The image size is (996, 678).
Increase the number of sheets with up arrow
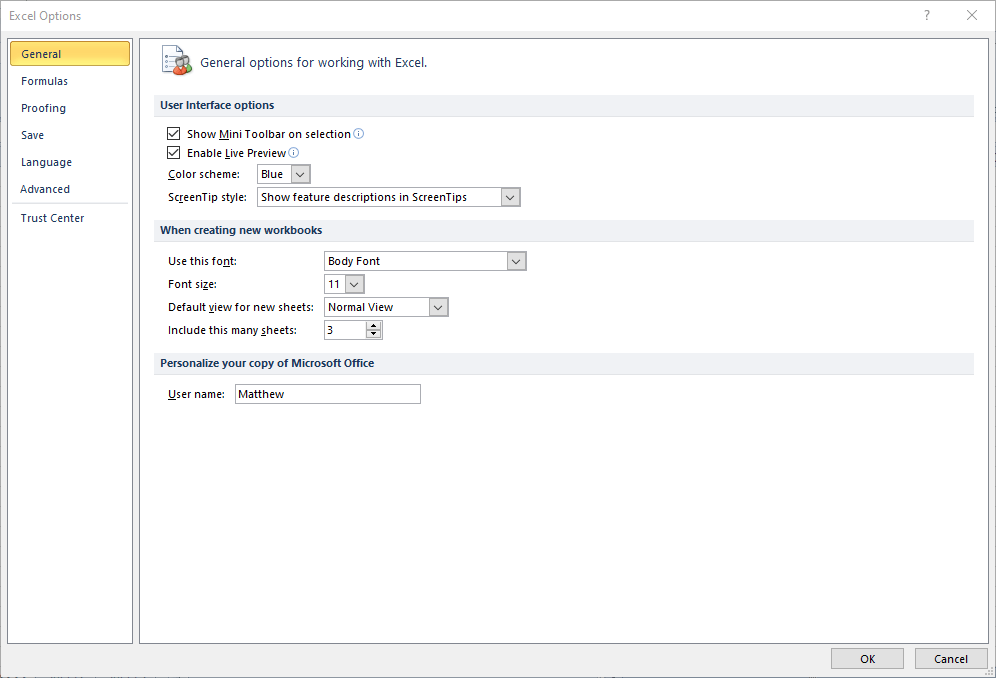point(374,325)
